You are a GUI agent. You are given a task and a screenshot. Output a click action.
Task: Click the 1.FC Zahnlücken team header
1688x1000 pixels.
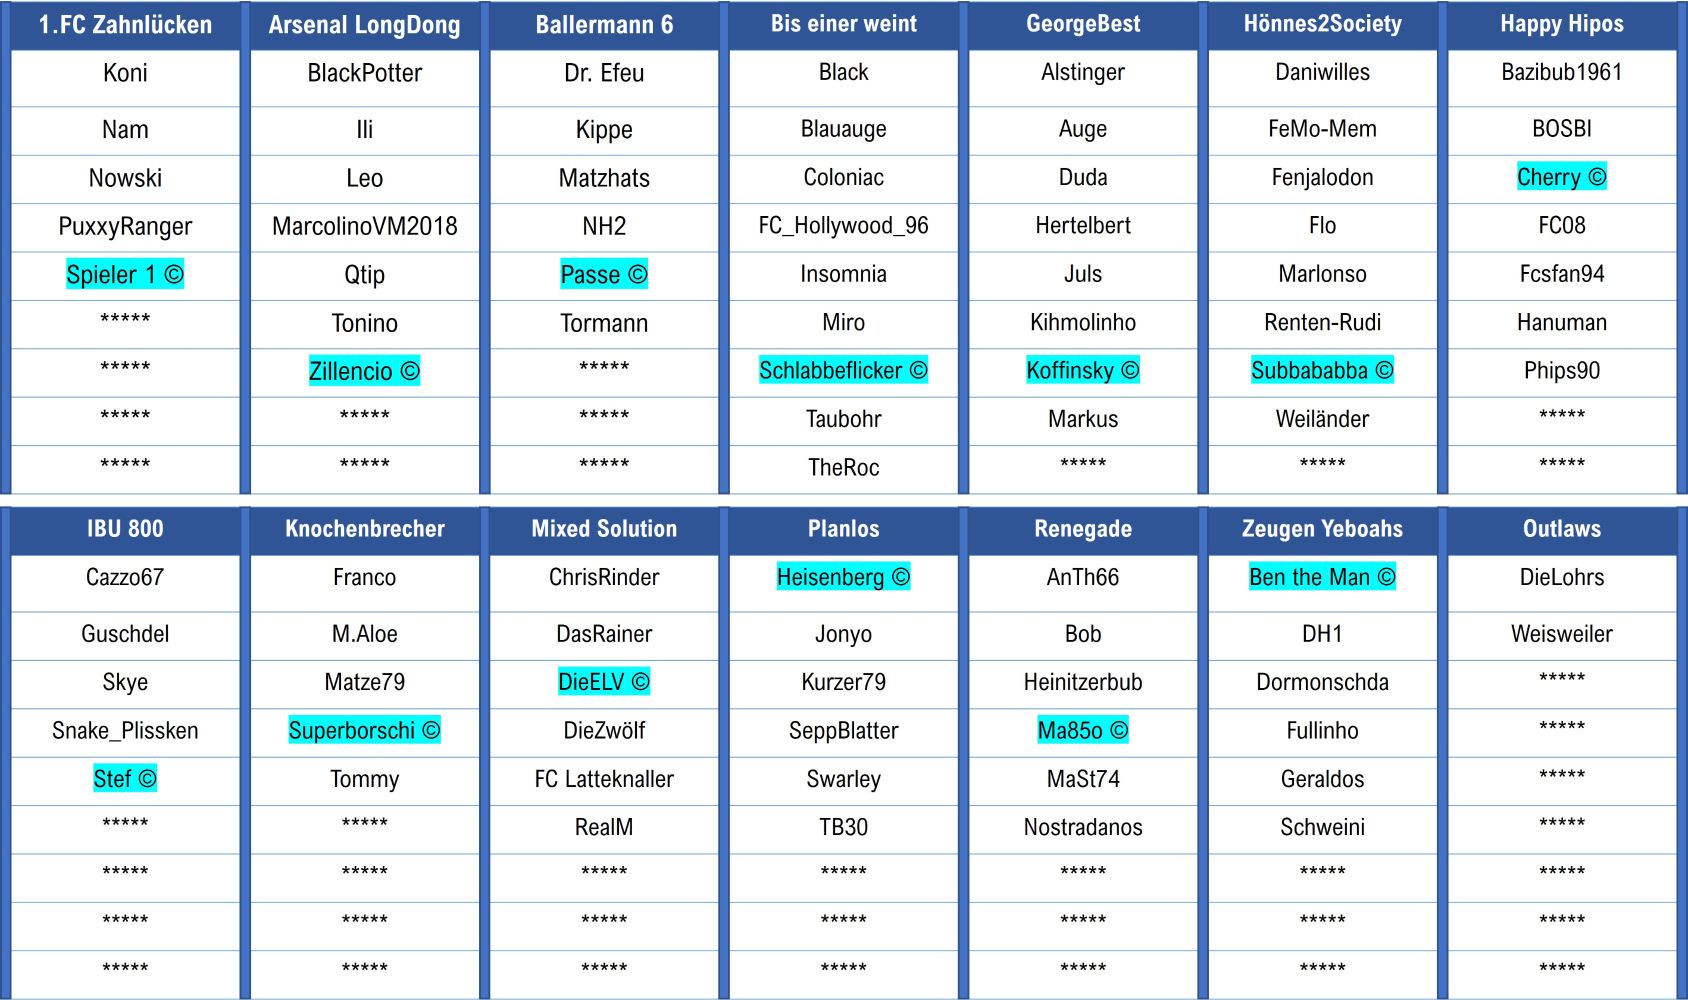[125, 25]
